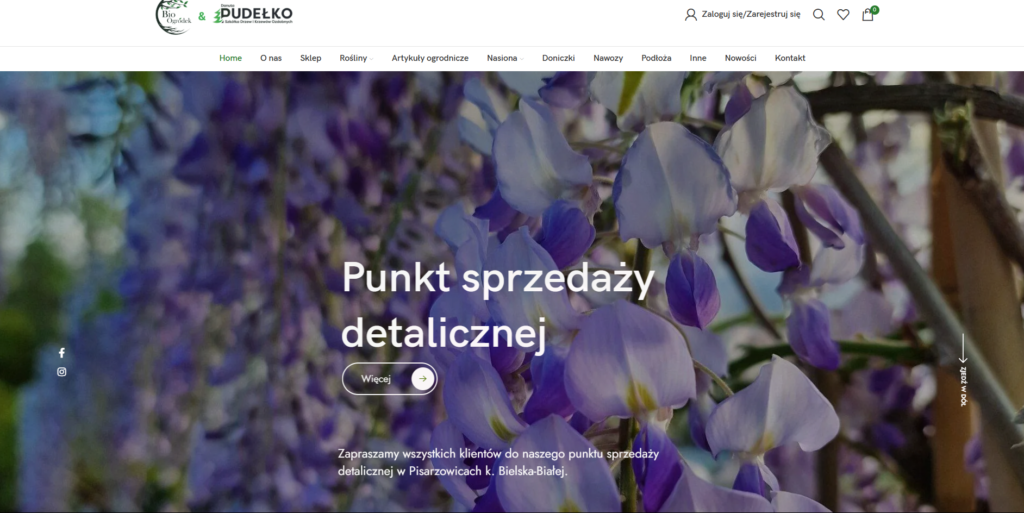This screenshot has height=513, width=1024.
Task: Visit the Instagram profile icon
Action: 61,372
